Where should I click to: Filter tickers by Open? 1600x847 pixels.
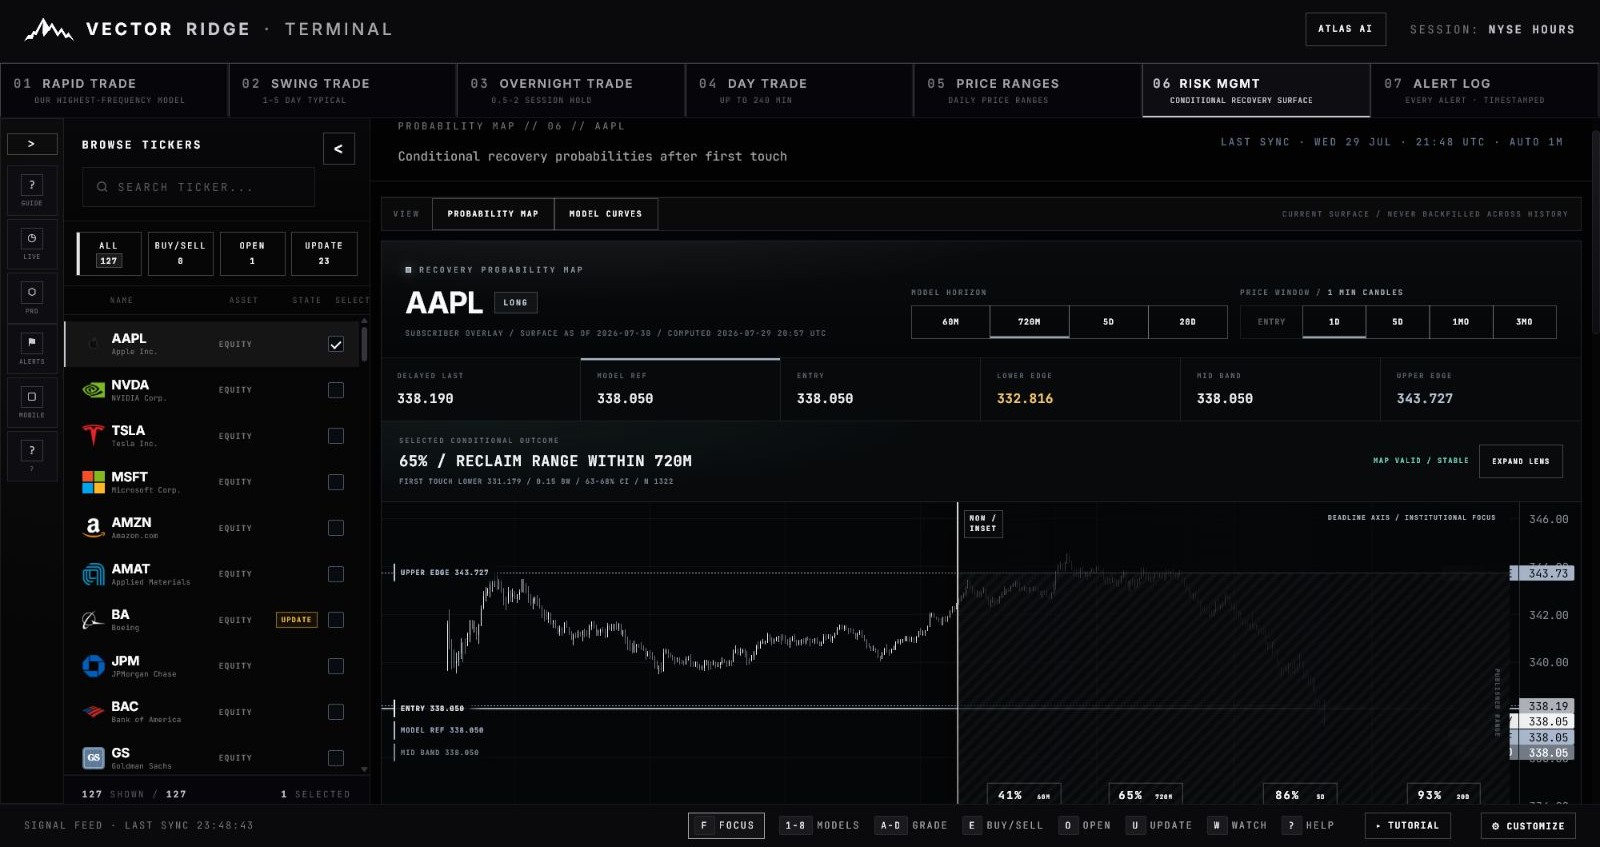(x=252, y=253)
